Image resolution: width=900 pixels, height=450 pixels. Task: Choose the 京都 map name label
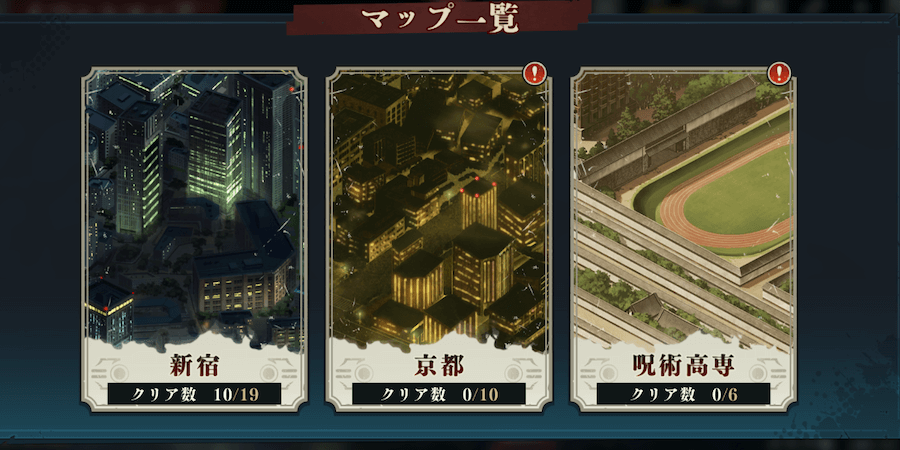pos(439,367)
